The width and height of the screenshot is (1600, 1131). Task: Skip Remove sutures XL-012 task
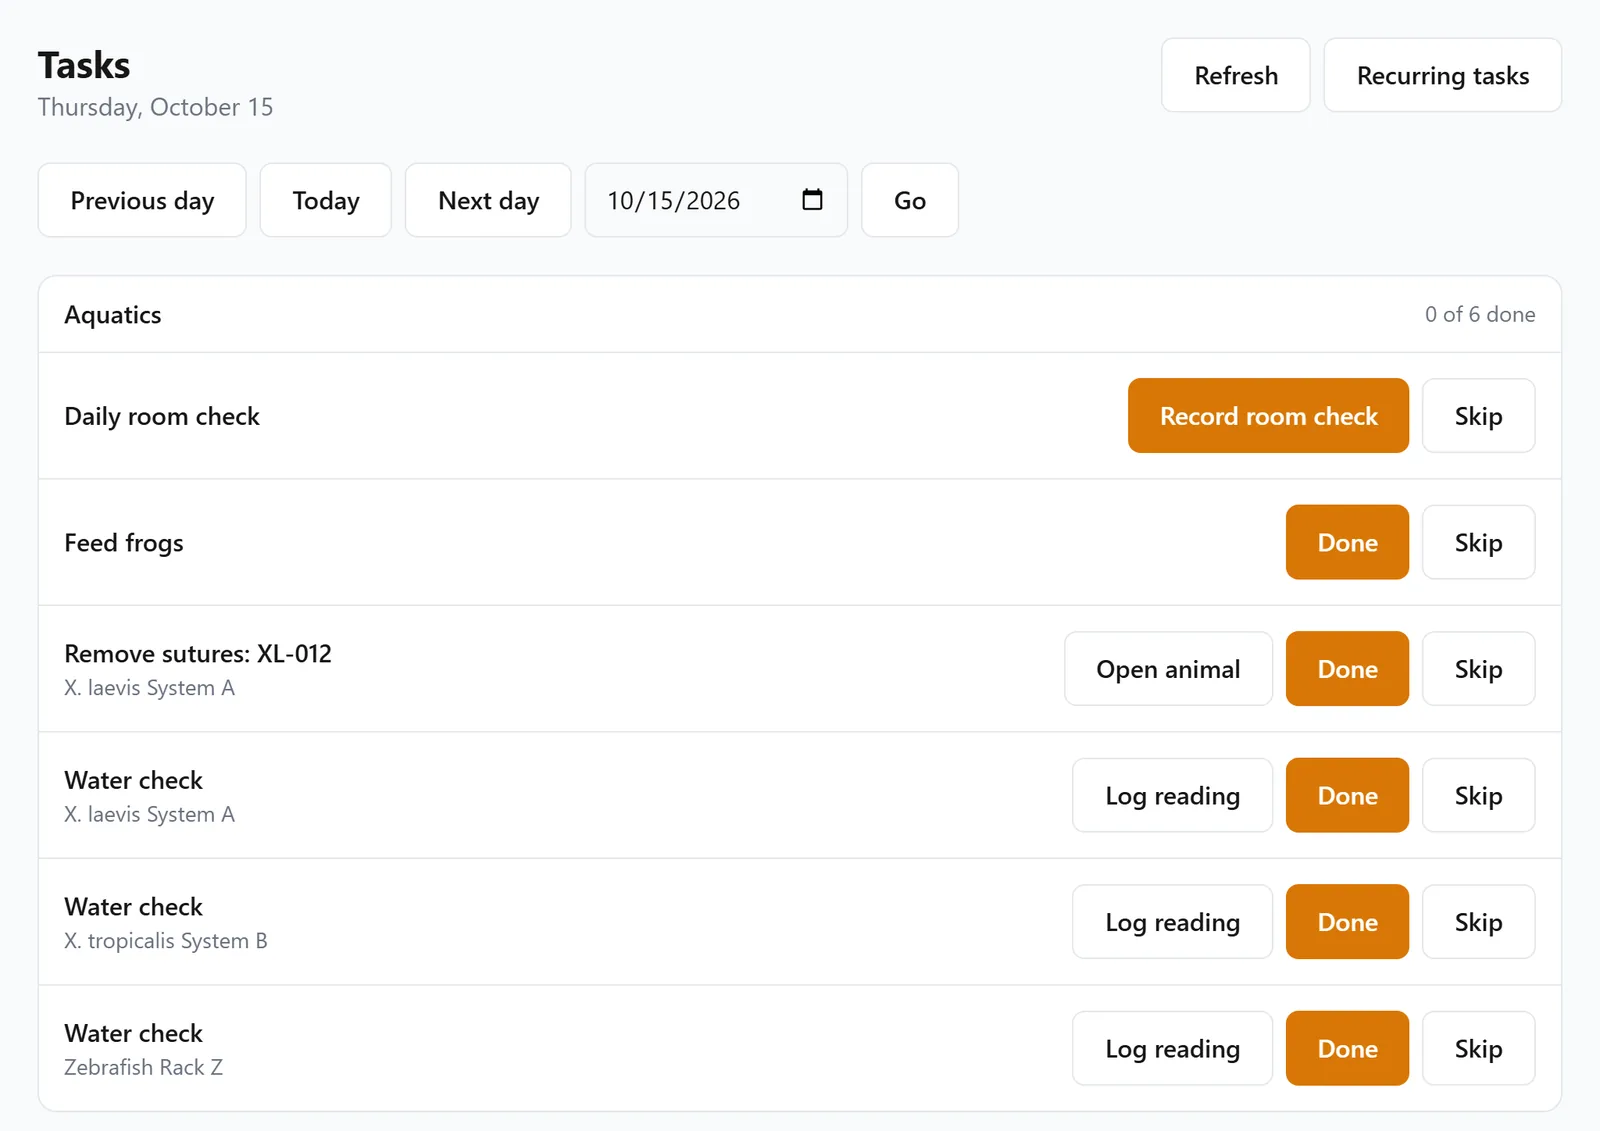[x=1478, y=669]
